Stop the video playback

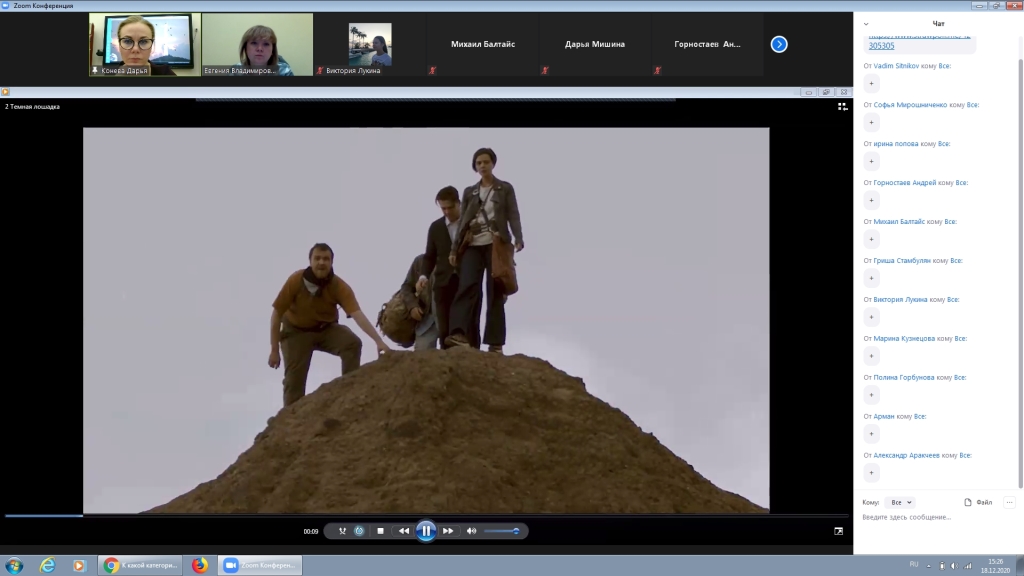380,531
